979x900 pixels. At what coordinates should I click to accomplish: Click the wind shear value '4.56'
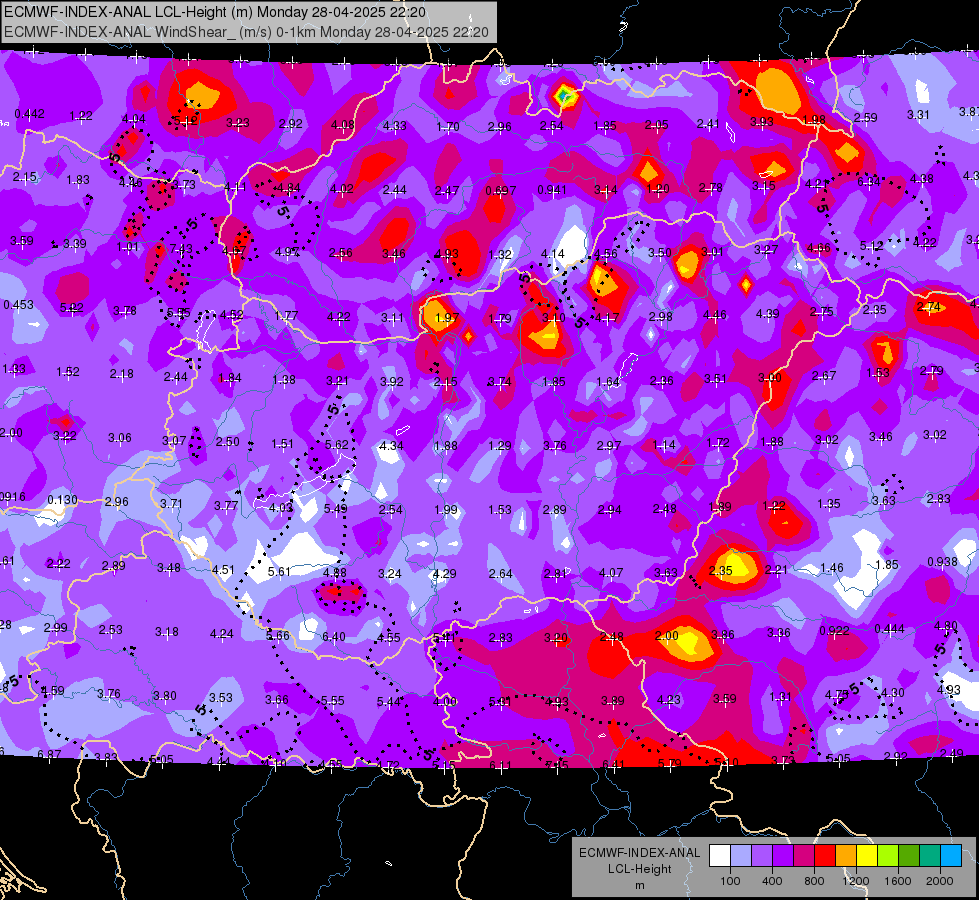point(606,254)
